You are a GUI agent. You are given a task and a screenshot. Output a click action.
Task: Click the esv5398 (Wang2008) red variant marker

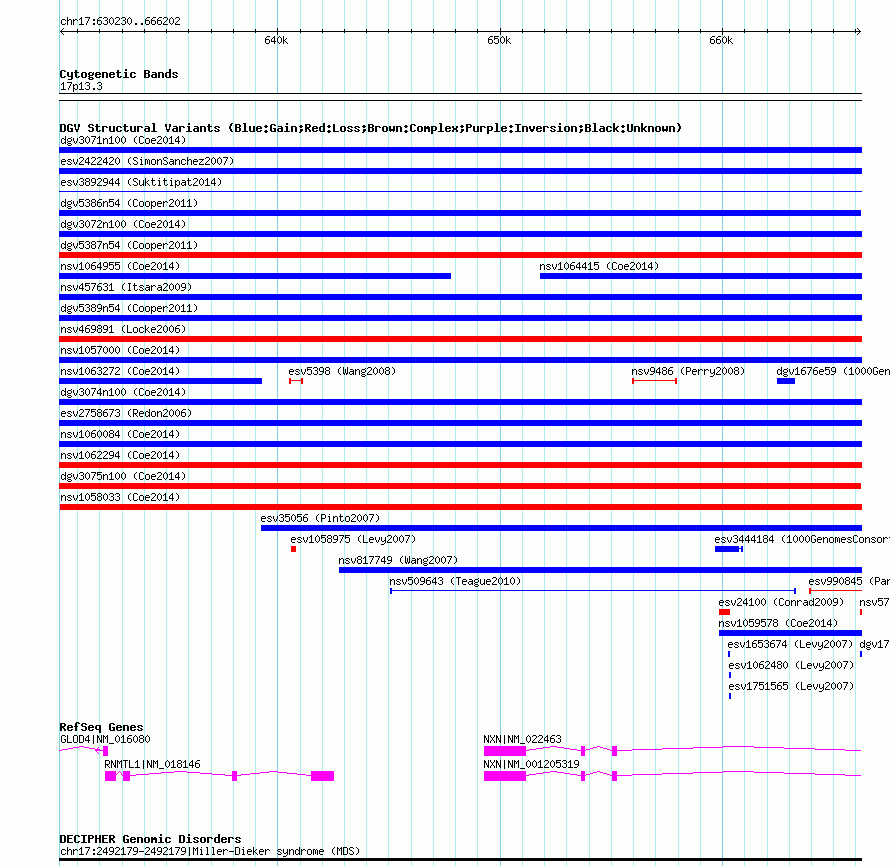[x=296, y=381]
